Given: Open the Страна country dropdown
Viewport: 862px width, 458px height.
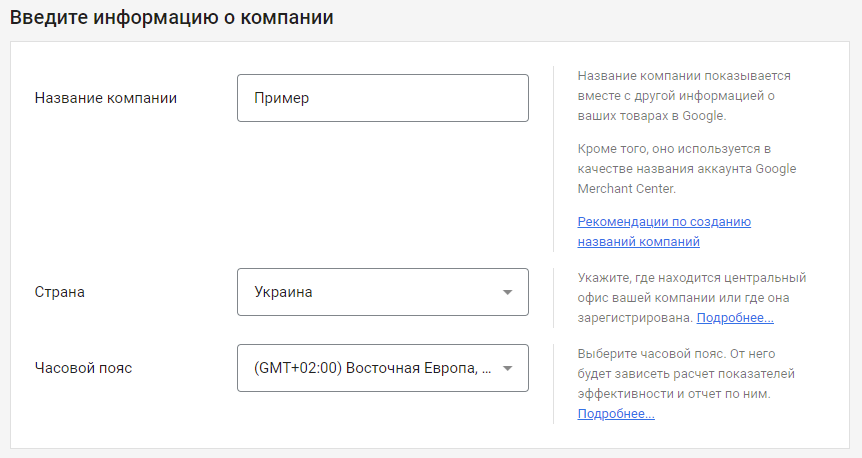Looking at the screenshot, I should 382,292.
